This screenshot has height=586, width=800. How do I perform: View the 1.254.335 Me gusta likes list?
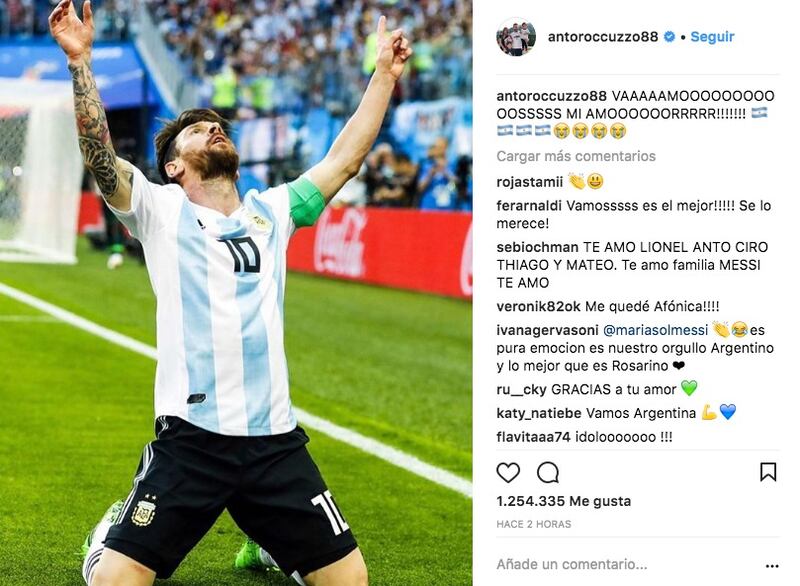(x=564, y=501)
